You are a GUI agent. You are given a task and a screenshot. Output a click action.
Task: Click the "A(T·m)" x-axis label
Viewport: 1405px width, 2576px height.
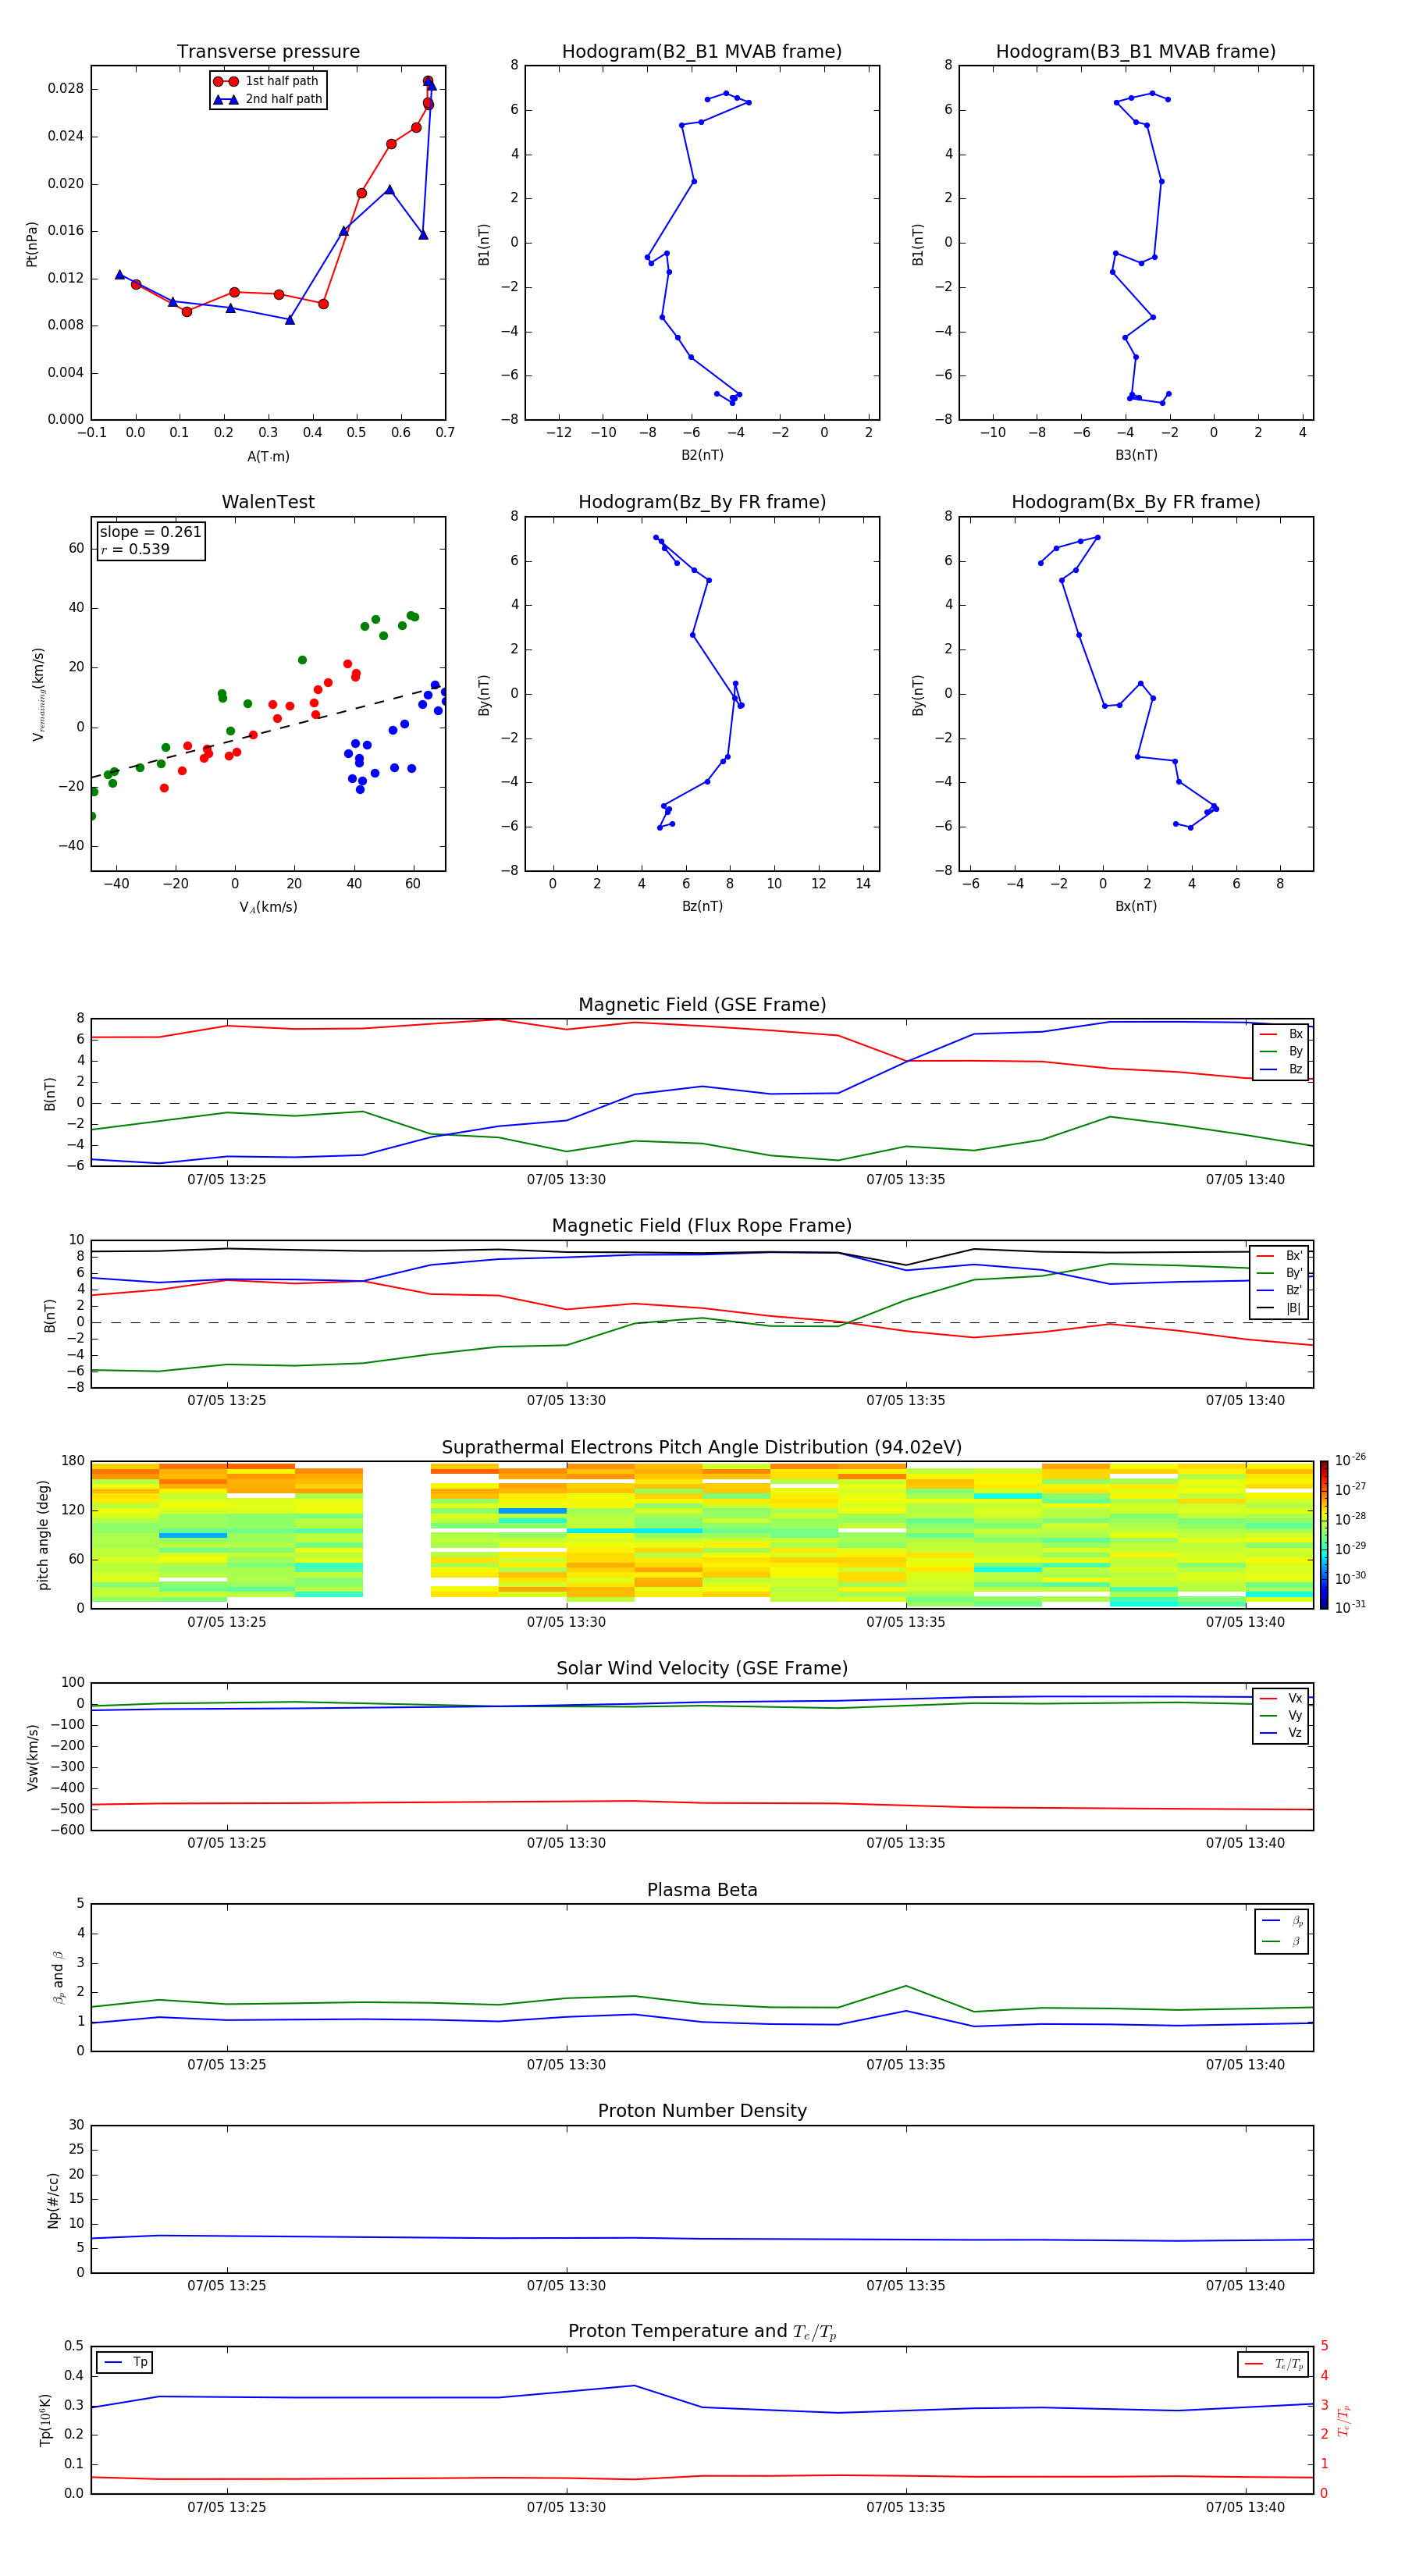point(268,457)
